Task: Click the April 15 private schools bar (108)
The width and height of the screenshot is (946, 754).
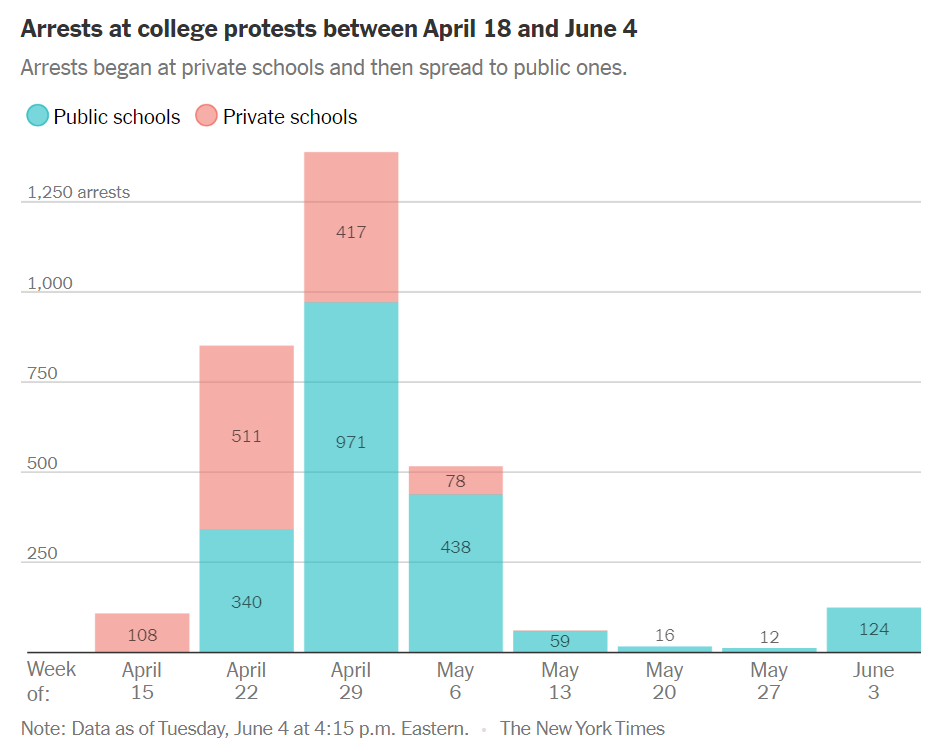Action: pos(142,633)
